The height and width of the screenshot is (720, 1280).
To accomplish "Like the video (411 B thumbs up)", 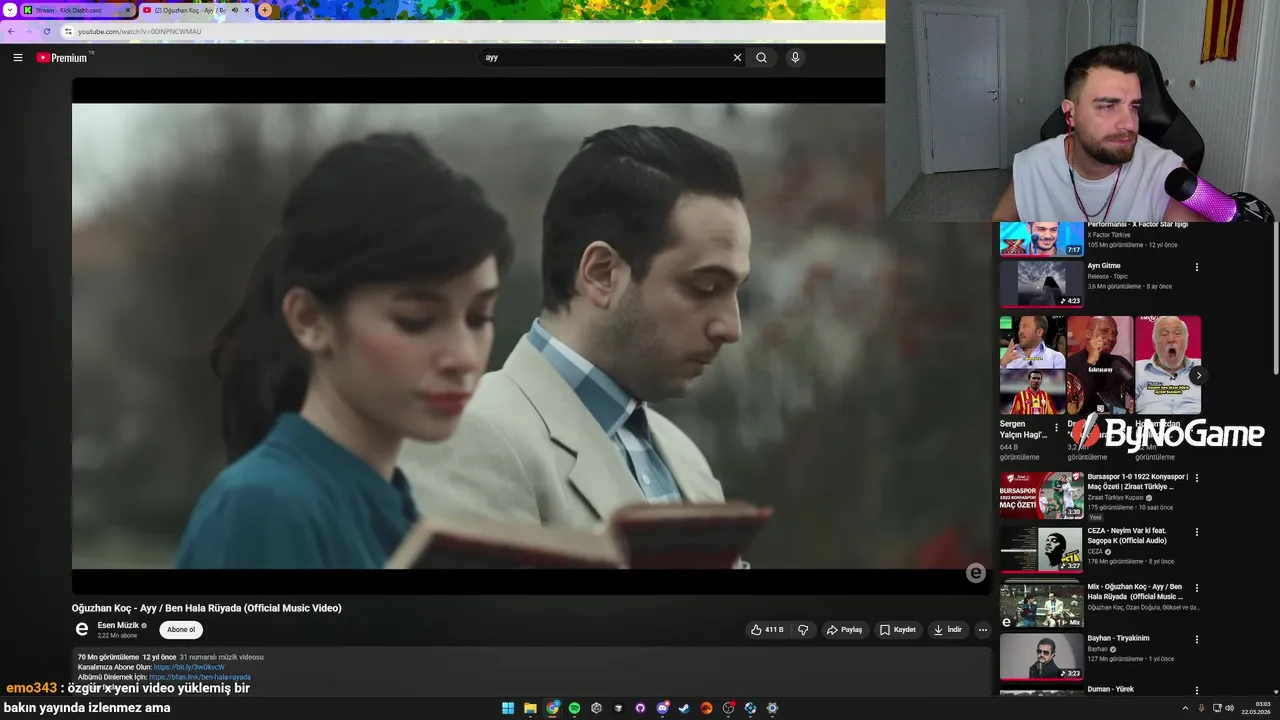I will (x=767, y=630).
